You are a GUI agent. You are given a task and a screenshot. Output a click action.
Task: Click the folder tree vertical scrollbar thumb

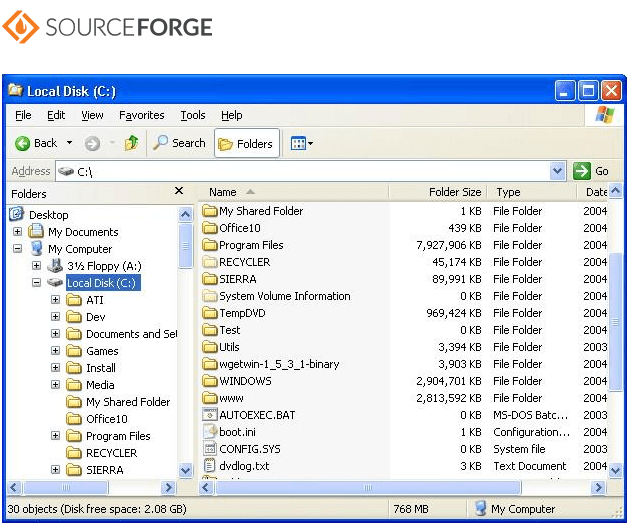click(x=185, y=246)
